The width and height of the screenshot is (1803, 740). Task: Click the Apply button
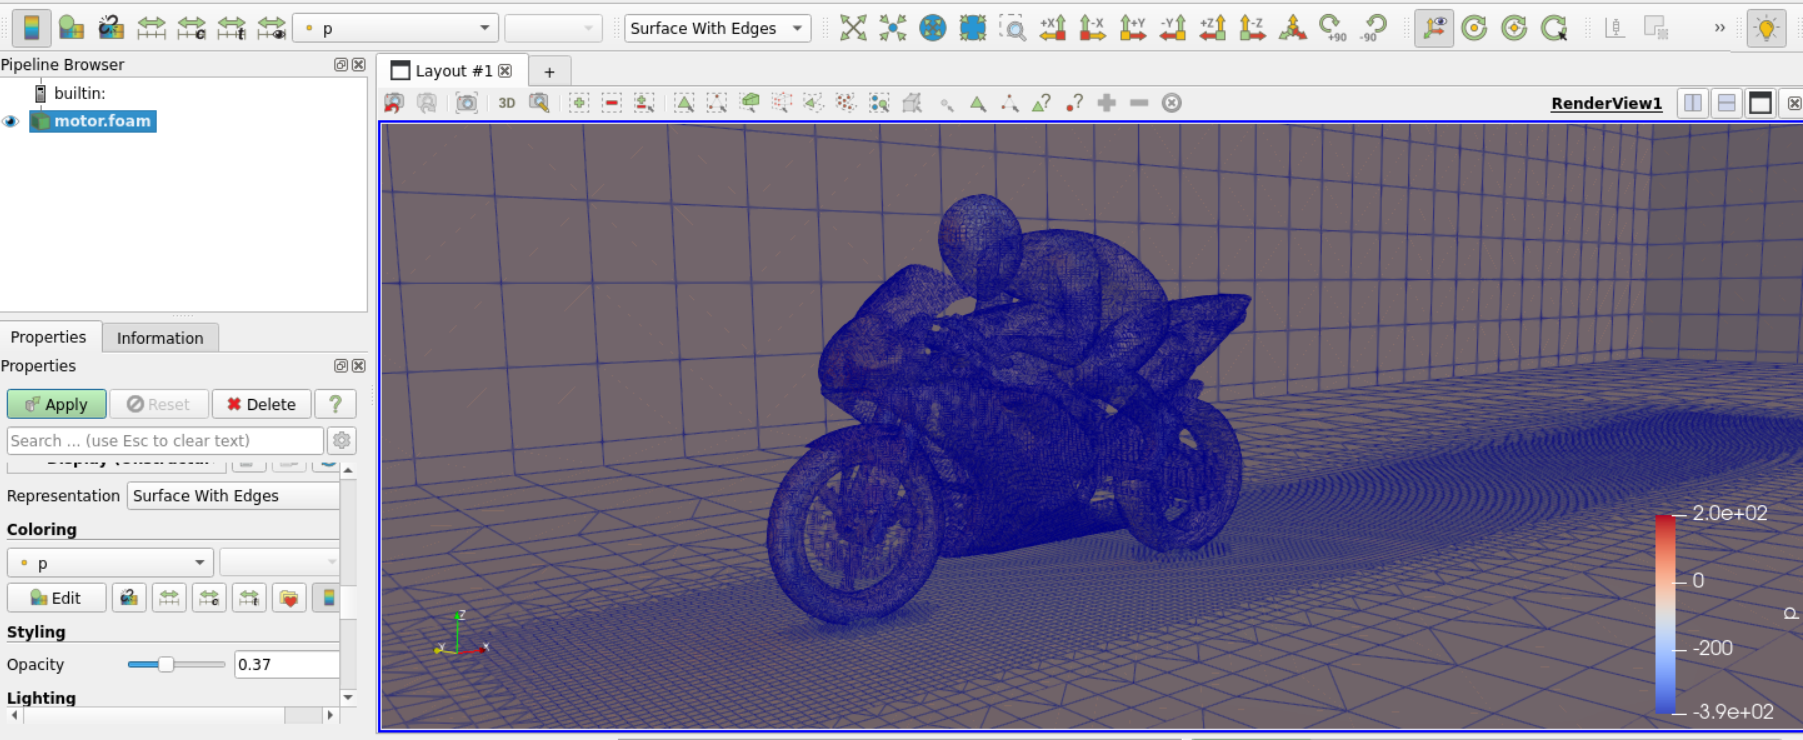tap(56, 404)
